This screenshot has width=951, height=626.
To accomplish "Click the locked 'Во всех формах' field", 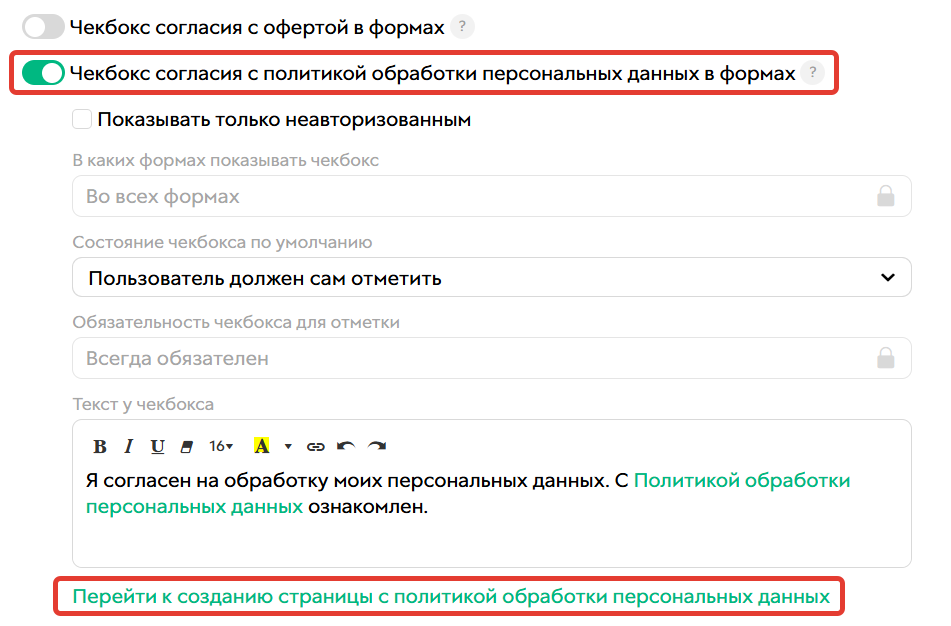I will 491,196.
